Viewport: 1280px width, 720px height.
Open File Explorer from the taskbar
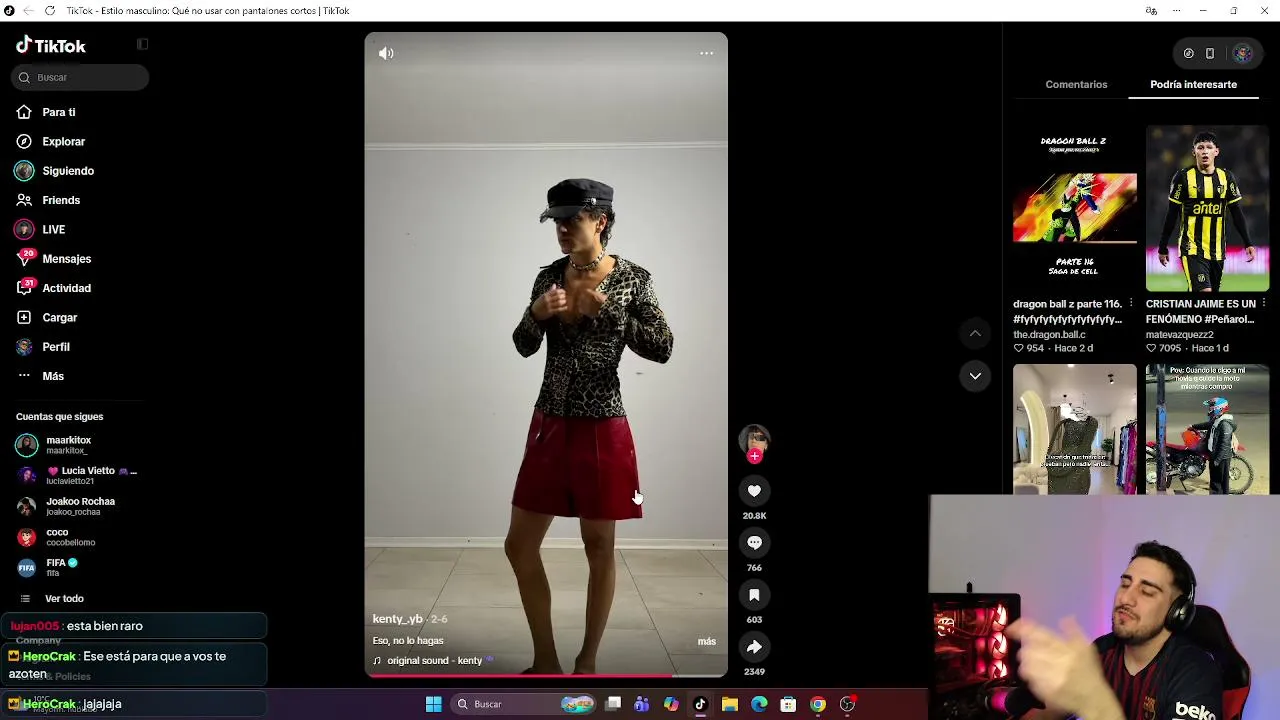coord(730,704)
